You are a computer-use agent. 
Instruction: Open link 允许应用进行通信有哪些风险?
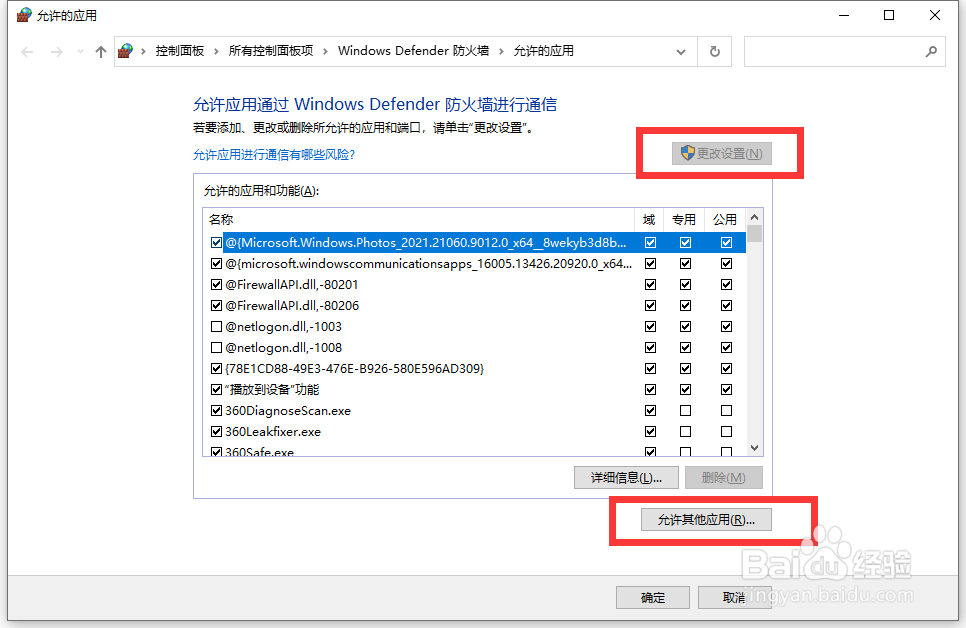point(274,155)
